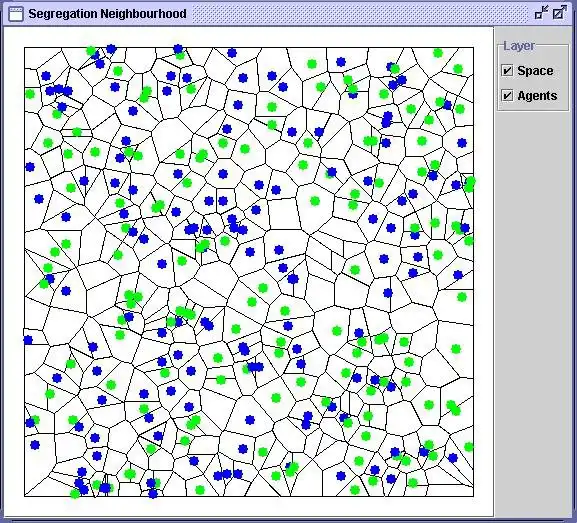Toggle the Space layer checkbox
Screen dimensions: 577x523
pyautogui.click(x=507, y=70)
